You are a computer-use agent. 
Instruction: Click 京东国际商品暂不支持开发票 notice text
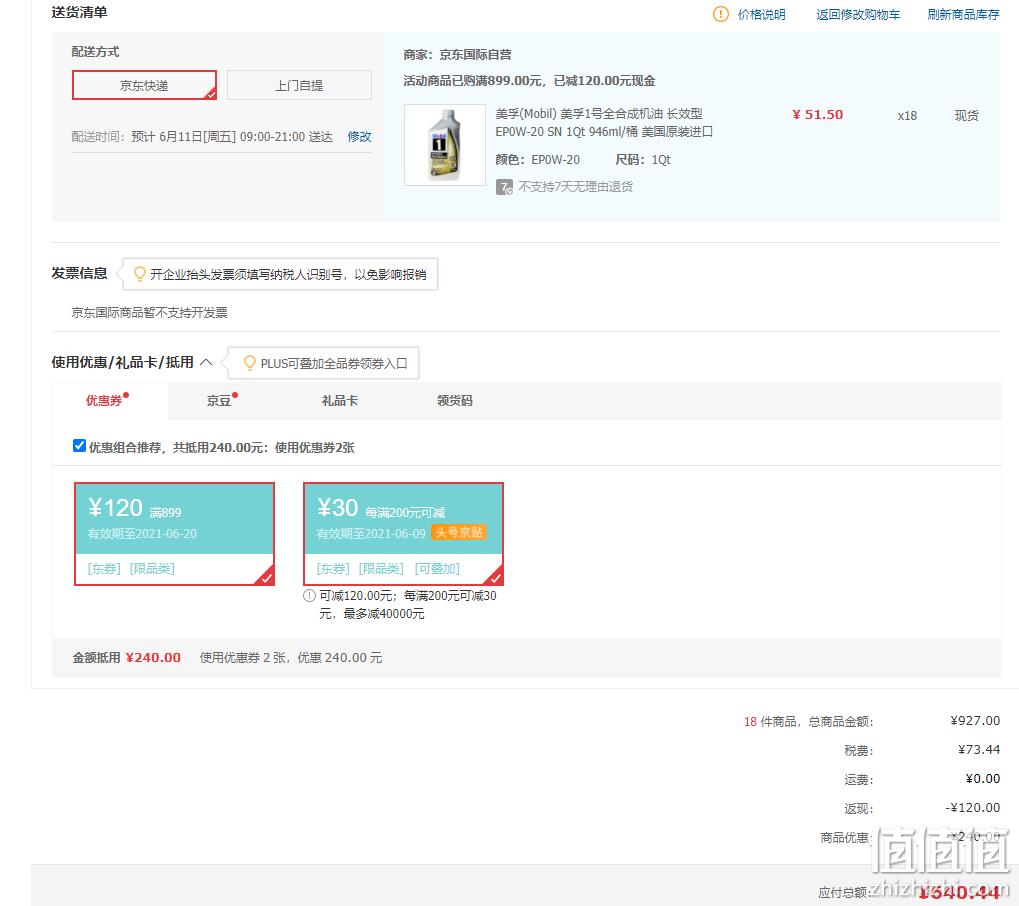tap(149, 313)
